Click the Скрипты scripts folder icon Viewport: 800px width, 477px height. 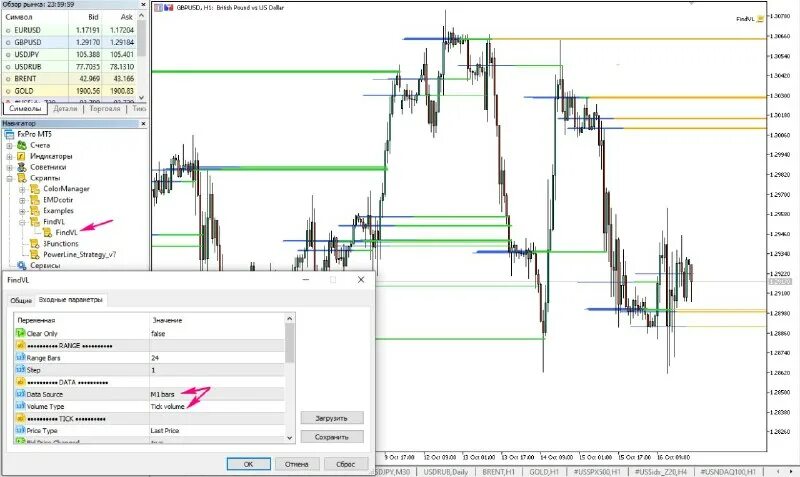pyautogui.click(x=21, y=178)
